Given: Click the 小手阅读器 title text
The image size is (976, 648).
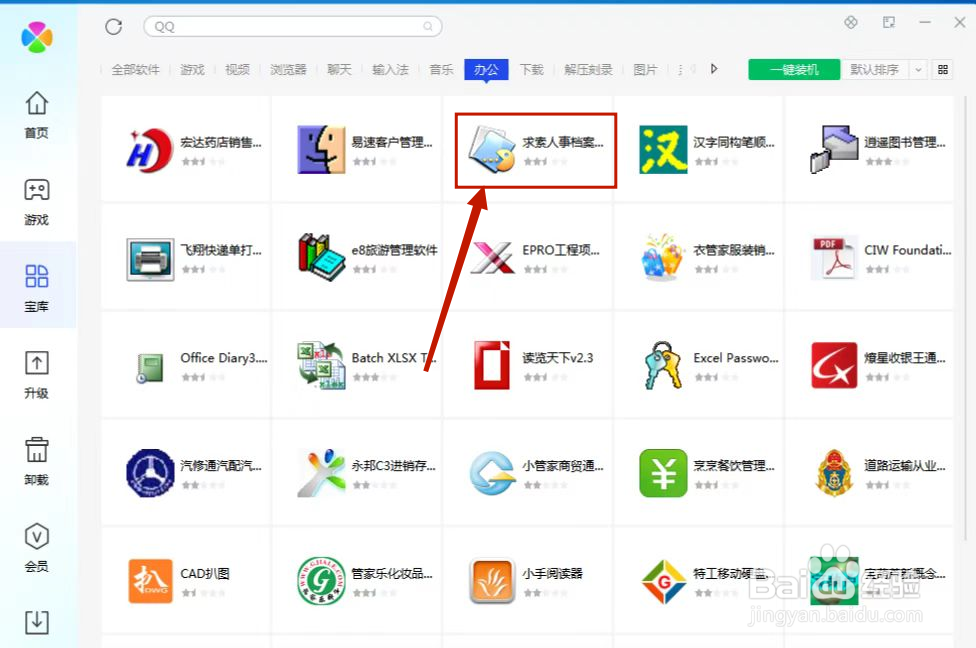Looking at the screenshot, I should coord(553,573).
